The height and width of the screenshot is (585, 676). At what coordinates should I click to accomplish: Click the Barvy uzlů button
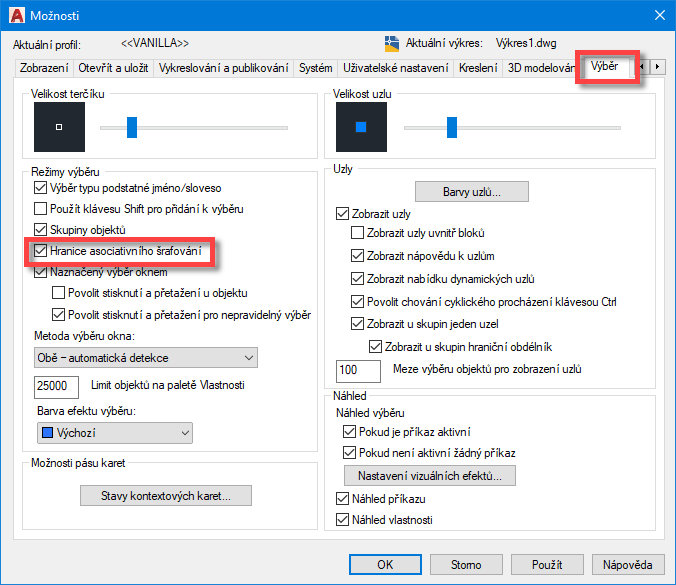point(472,191)
